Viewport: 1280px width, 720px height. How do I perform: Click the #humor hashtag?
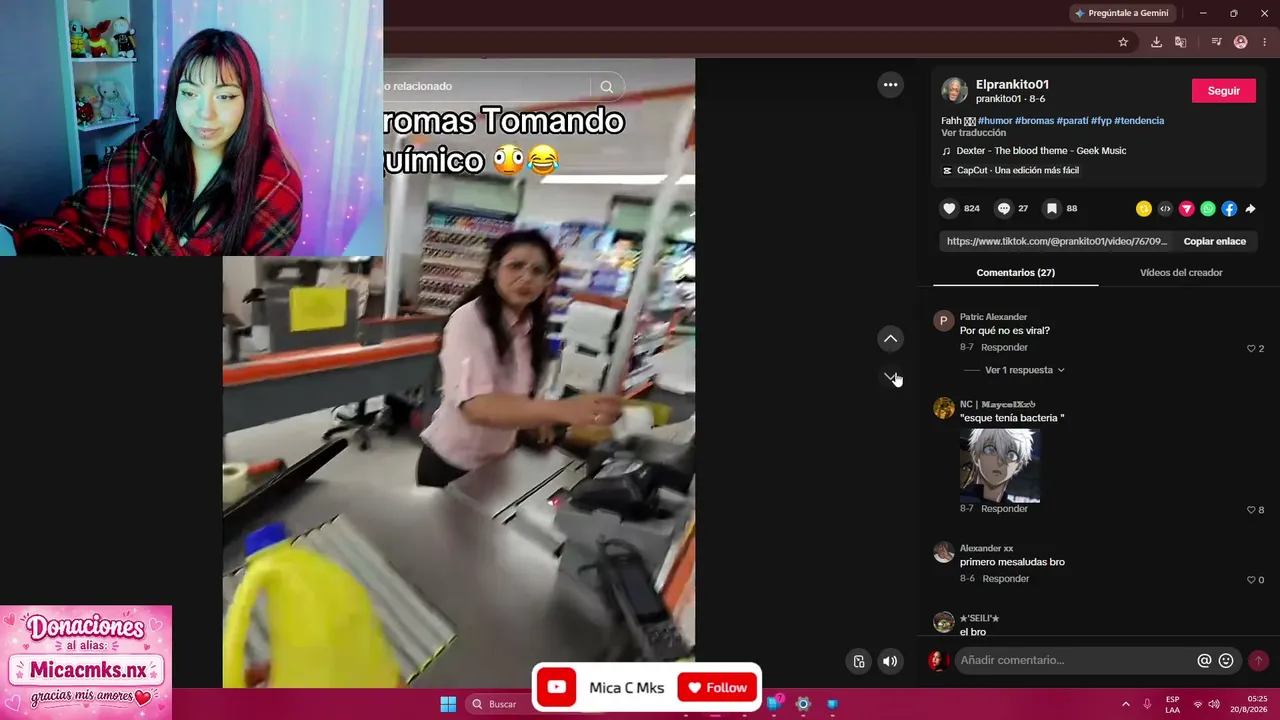click(x=995, y=121)
